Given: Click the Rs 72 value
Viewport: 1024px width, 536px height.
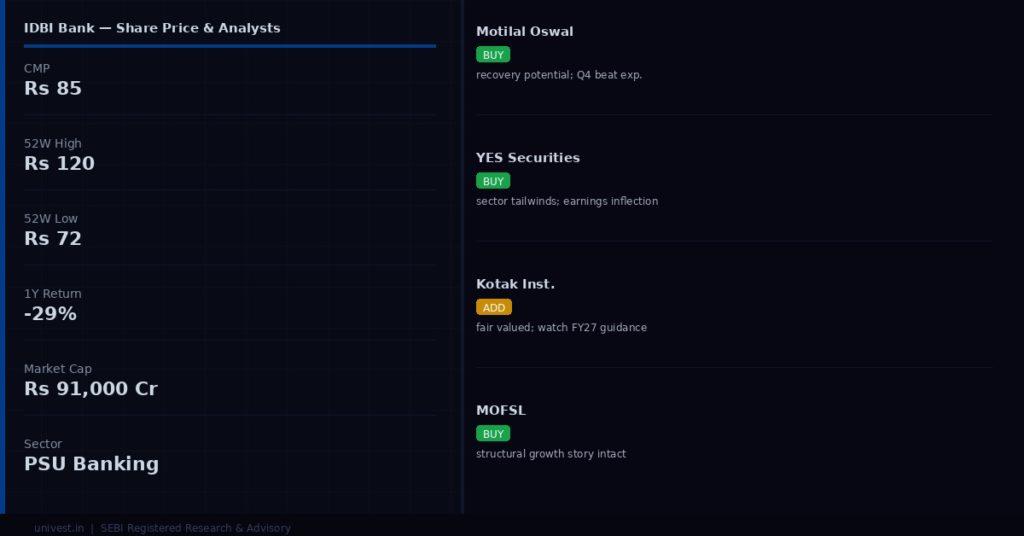Looking at the screenshot, I should [x=53, y=238].
